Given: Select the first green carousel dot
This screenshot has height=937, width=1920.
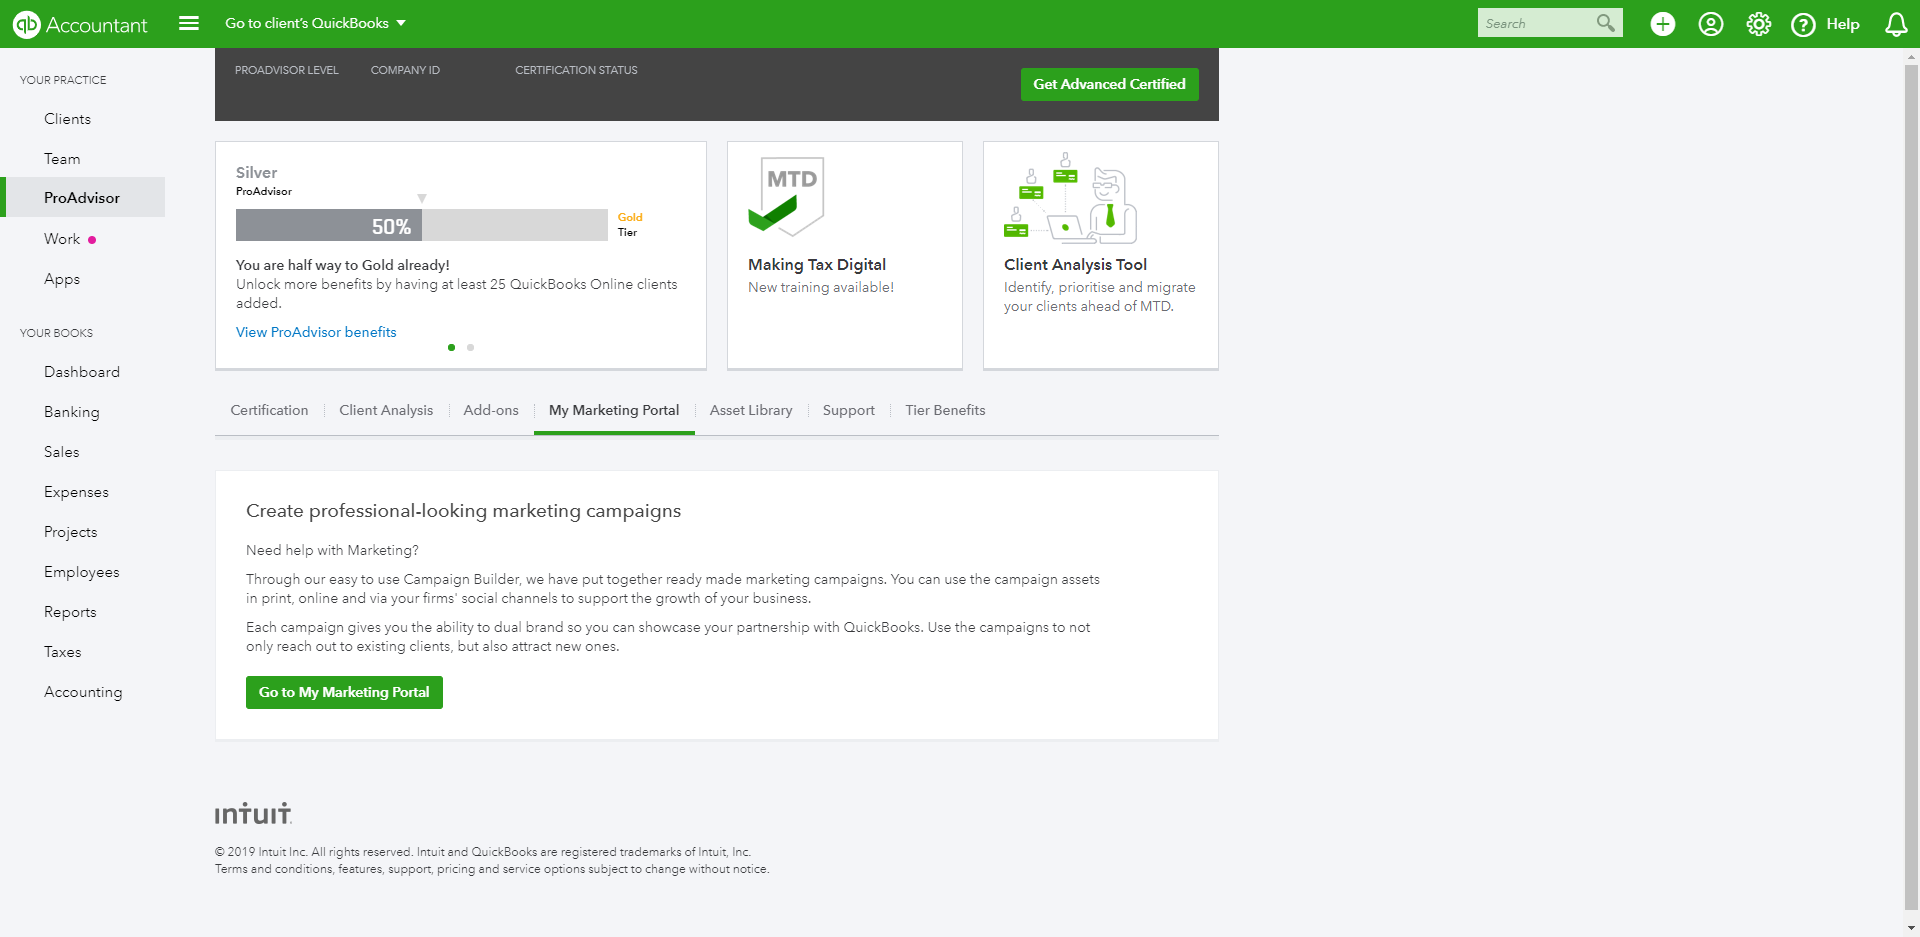Looking at the screenshot, I should pyautogui.click(x=451, y=347).
